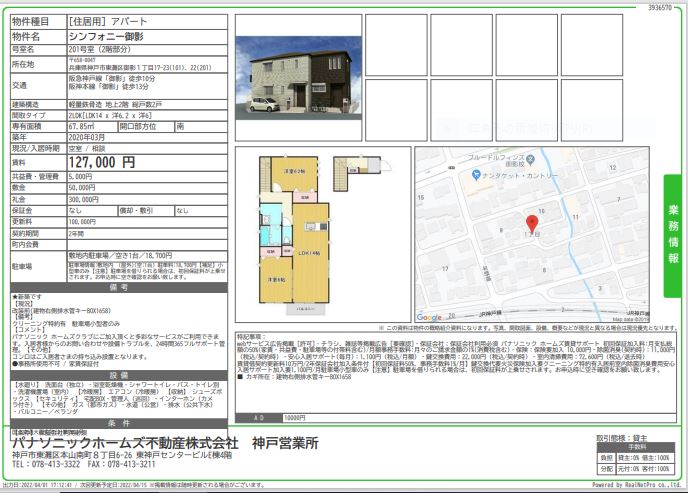Viewport: 688px width, 493px height.
Task: Click the 償却・敷引 label cell
Action: tap(146, 211)
